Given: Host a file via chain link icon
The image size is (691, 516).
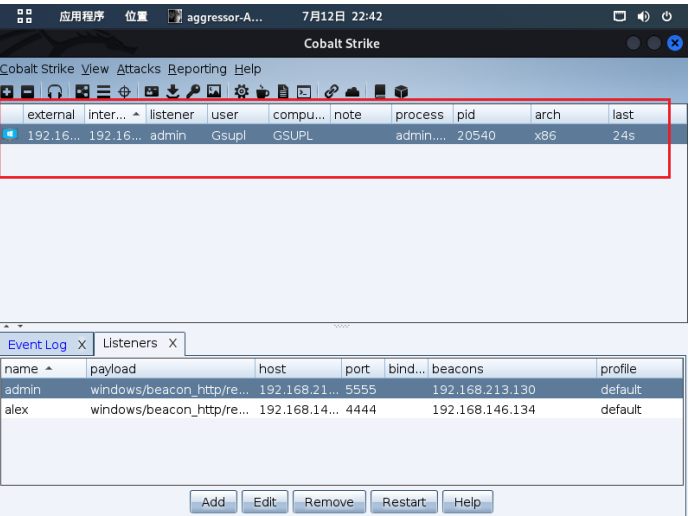Looking at the screenshot, I should [331, 92].
